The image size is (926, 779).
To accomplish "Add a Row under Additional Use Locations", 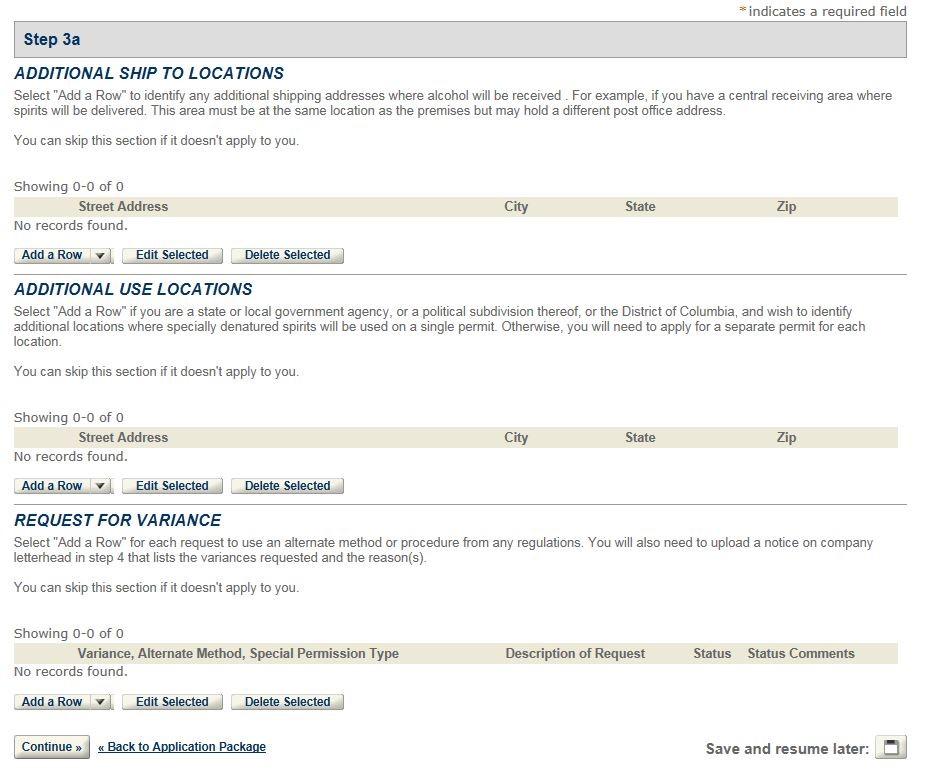I will coord(52,486).
